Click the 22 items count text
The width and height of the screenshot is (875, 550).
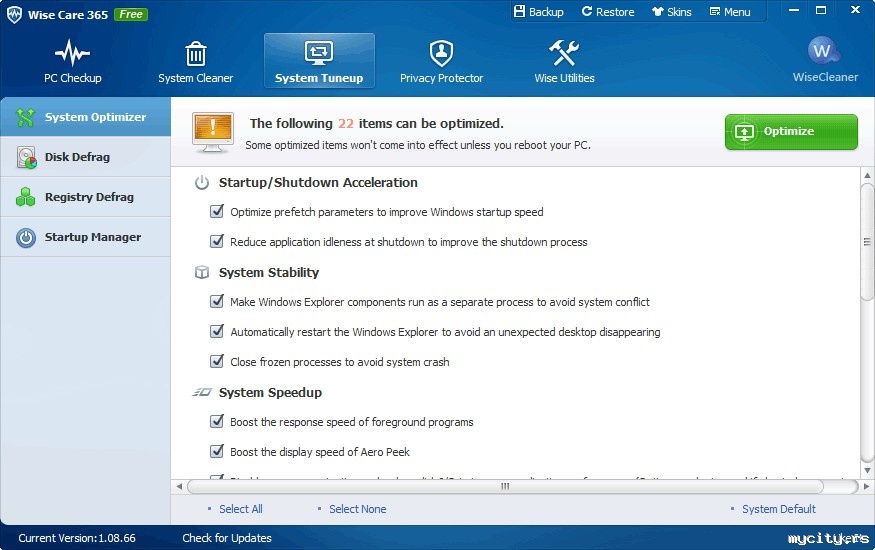pos(346,123)
